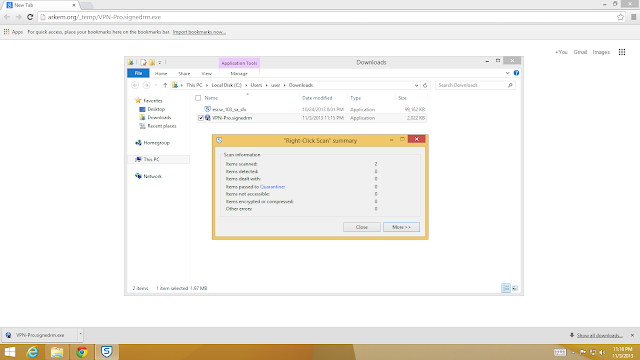Open recent locations dropdown arrow

tap(156, 85)
